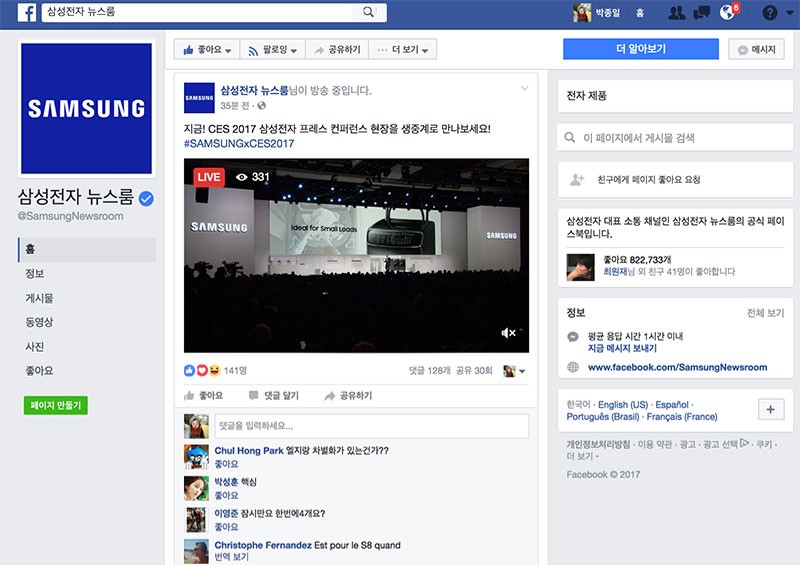The image size is (800, 565).
Task: Click 친구에게 페이지 좋아요 요청
Action: tap(648, 180)
